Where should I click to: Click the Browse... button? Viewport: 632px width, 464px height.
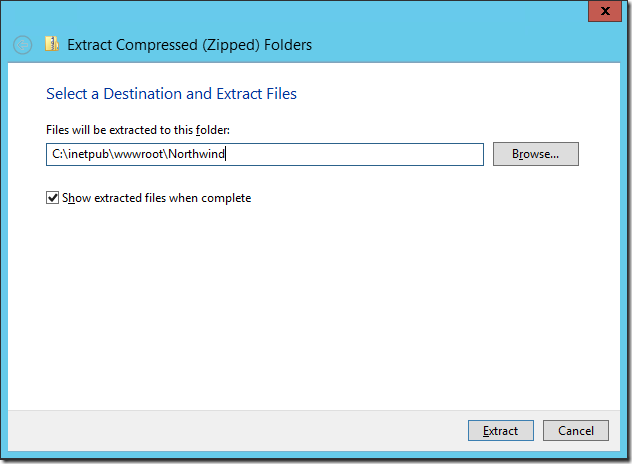tap(535, 154)
